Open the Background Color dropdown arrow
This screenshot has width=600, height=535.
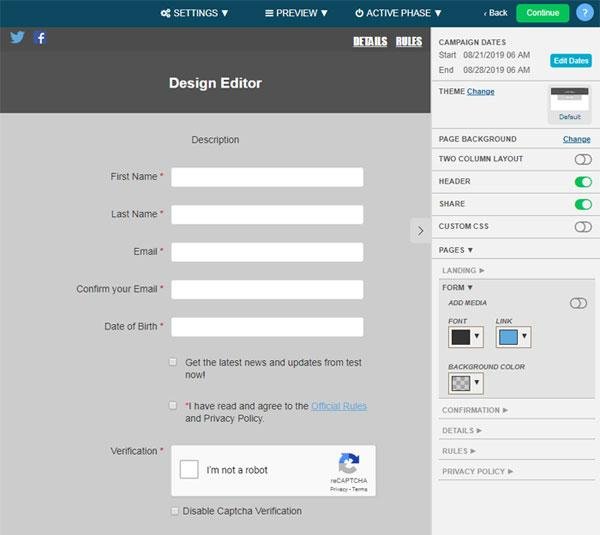pos(477,382)
